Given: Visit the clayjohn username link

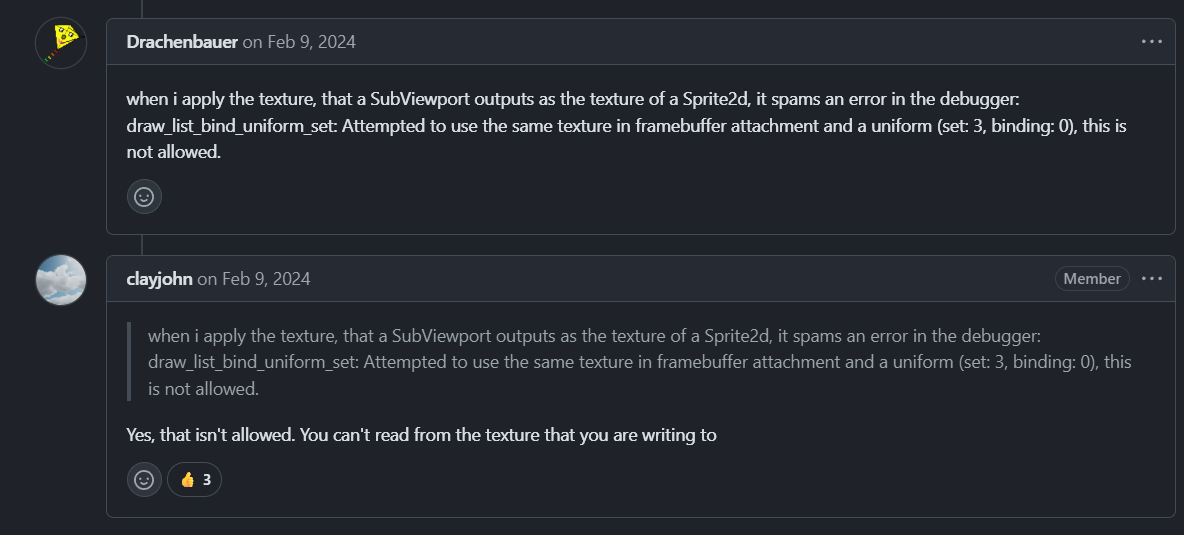Looking at the screenshot, I should [x=159, y=279].
